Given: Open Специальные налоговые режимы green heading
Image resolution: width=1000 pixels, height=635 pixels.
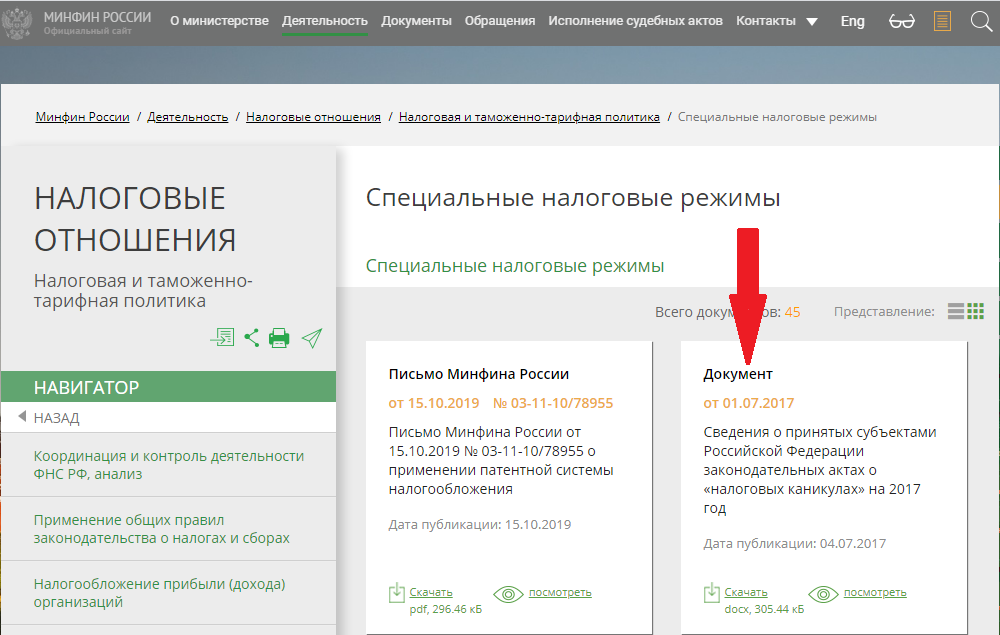Looking at the screenshot, I should [515, 266].
